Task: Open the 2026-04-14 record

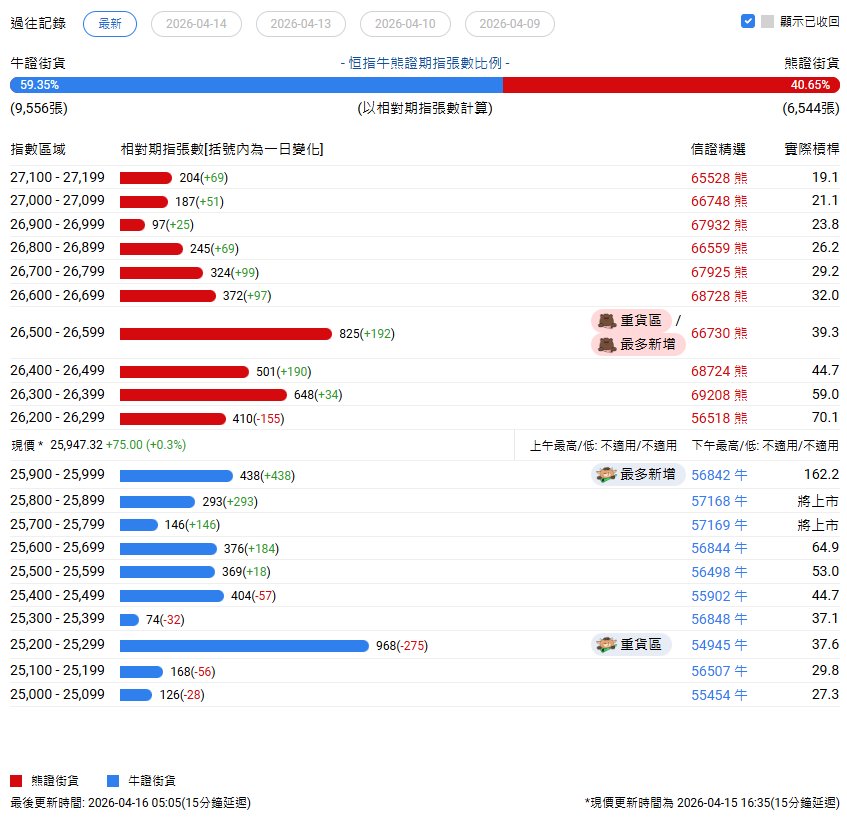Action: coord(196,24)
